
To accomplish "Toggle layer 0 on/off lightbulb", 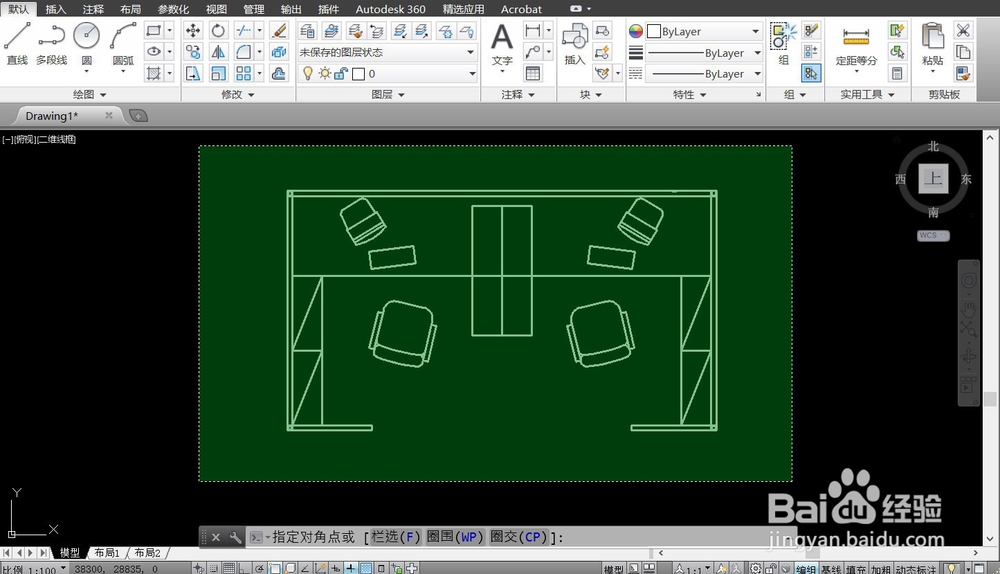I will tap(308, 73).
